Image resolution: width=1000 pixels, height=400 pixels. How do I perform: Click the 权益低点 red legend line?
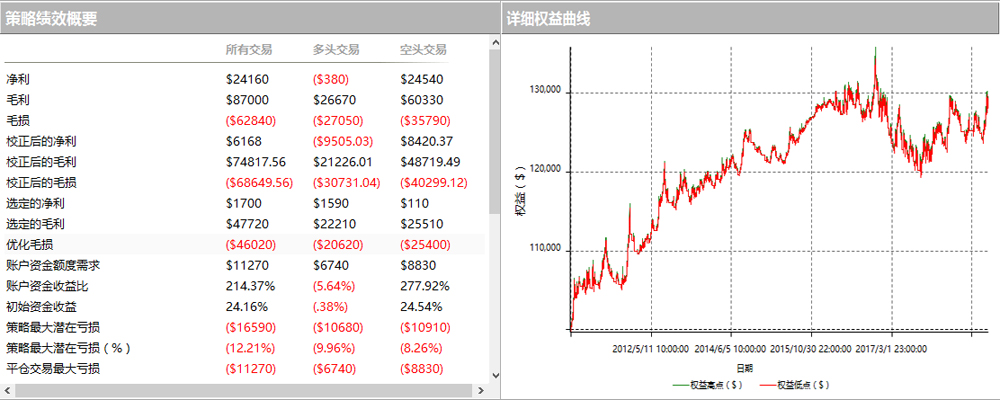[768, 383]
